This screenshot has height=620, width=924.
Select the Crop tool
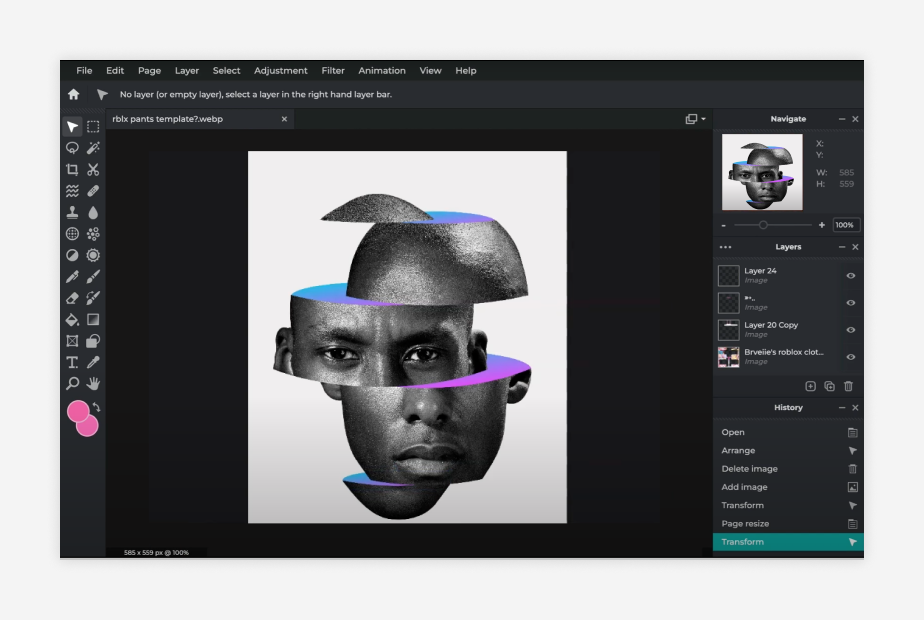coord(72,170)
